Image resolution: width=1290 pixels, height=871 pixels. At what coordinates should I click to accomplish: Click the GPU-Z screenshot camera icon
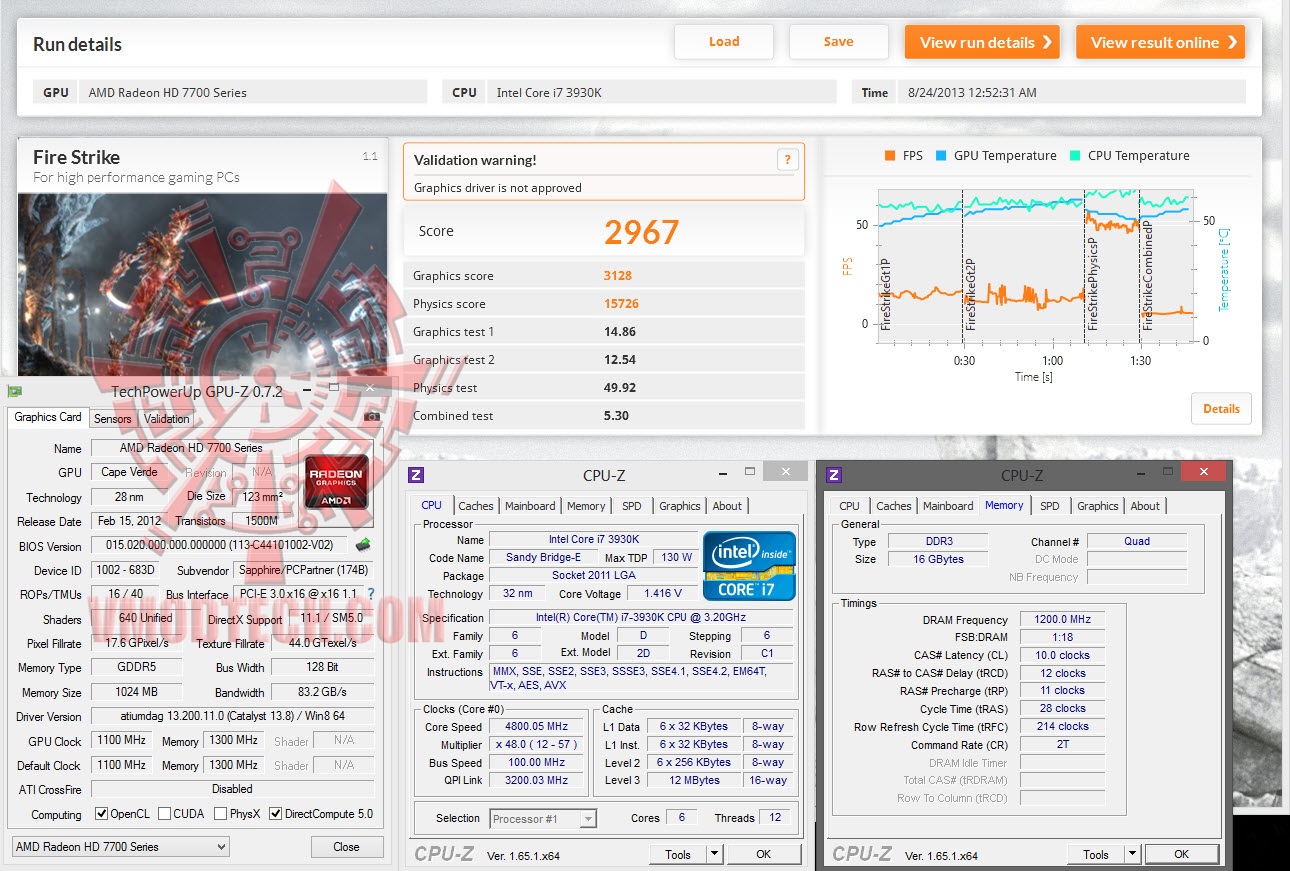point(372,417)
